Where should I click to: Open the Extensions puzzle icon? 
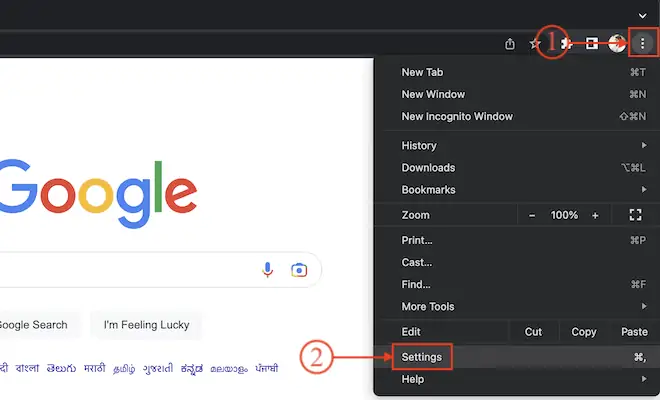[567, 43]
